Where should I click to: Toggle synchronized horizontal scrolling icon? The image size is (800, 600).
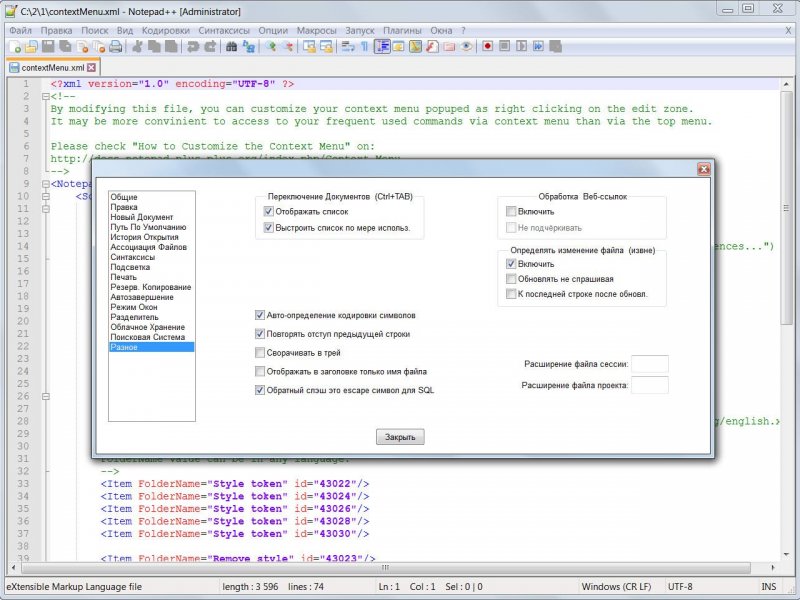(x=326, y=47)
